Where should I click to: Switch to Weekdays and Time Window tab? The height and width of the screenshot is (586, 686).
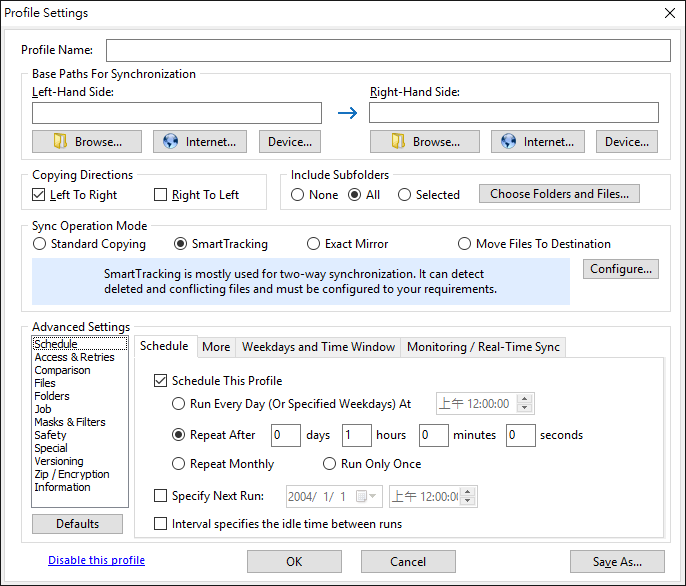click(x=318, y=347)
